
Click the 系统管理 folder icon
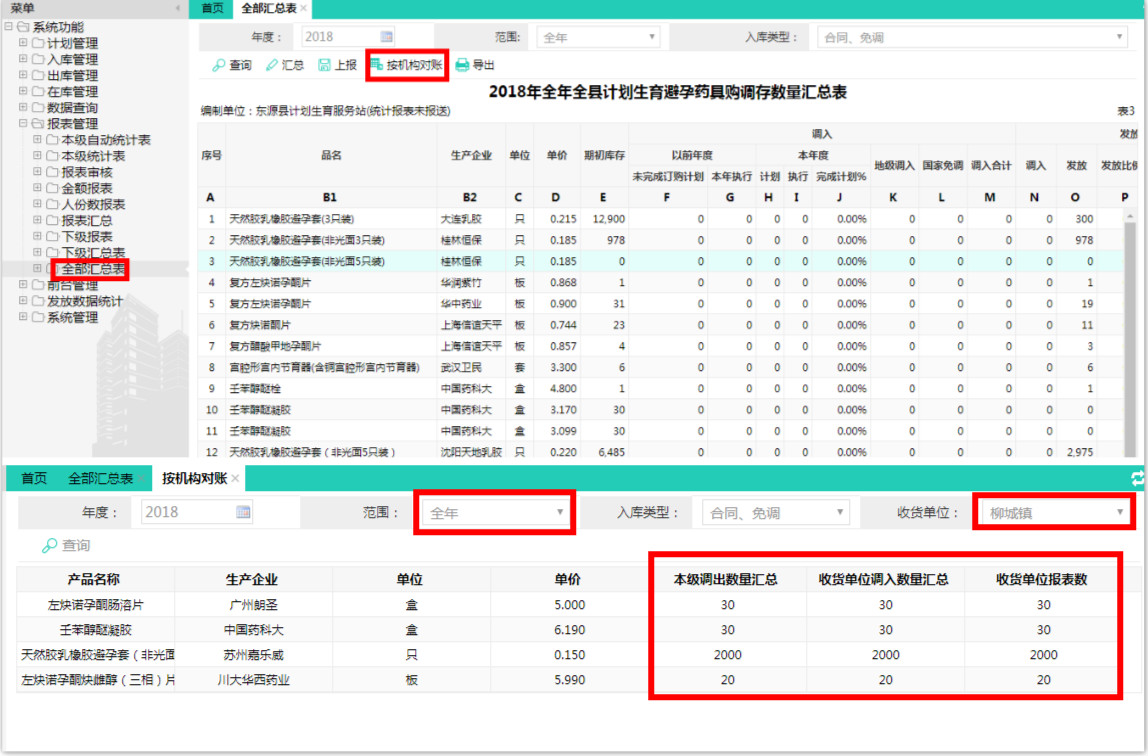pos(38,317)
